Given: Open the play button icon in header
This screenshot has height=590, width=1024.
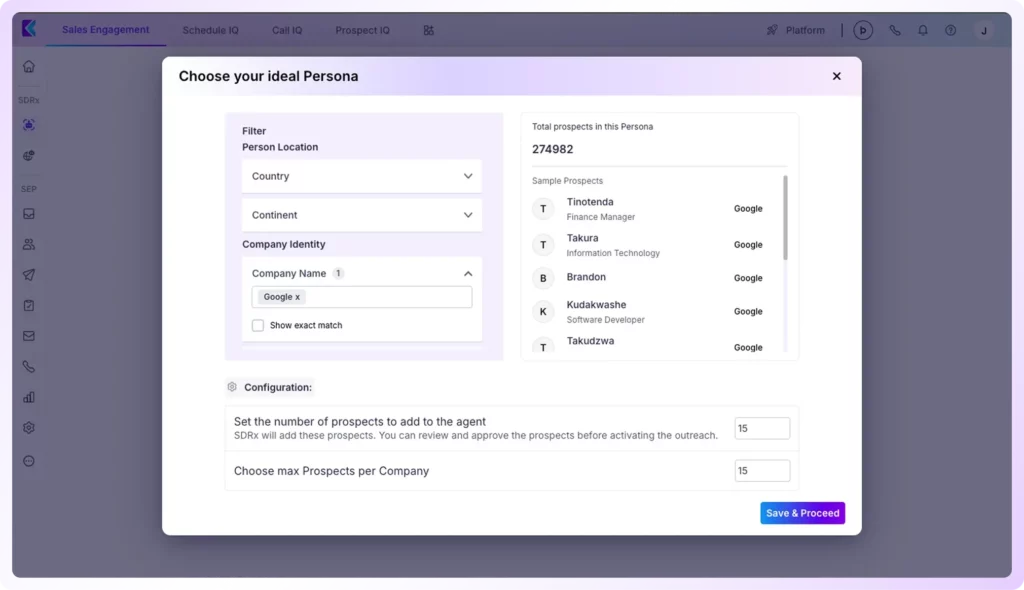Looking at the screenshot, I should tap(863, 30).
